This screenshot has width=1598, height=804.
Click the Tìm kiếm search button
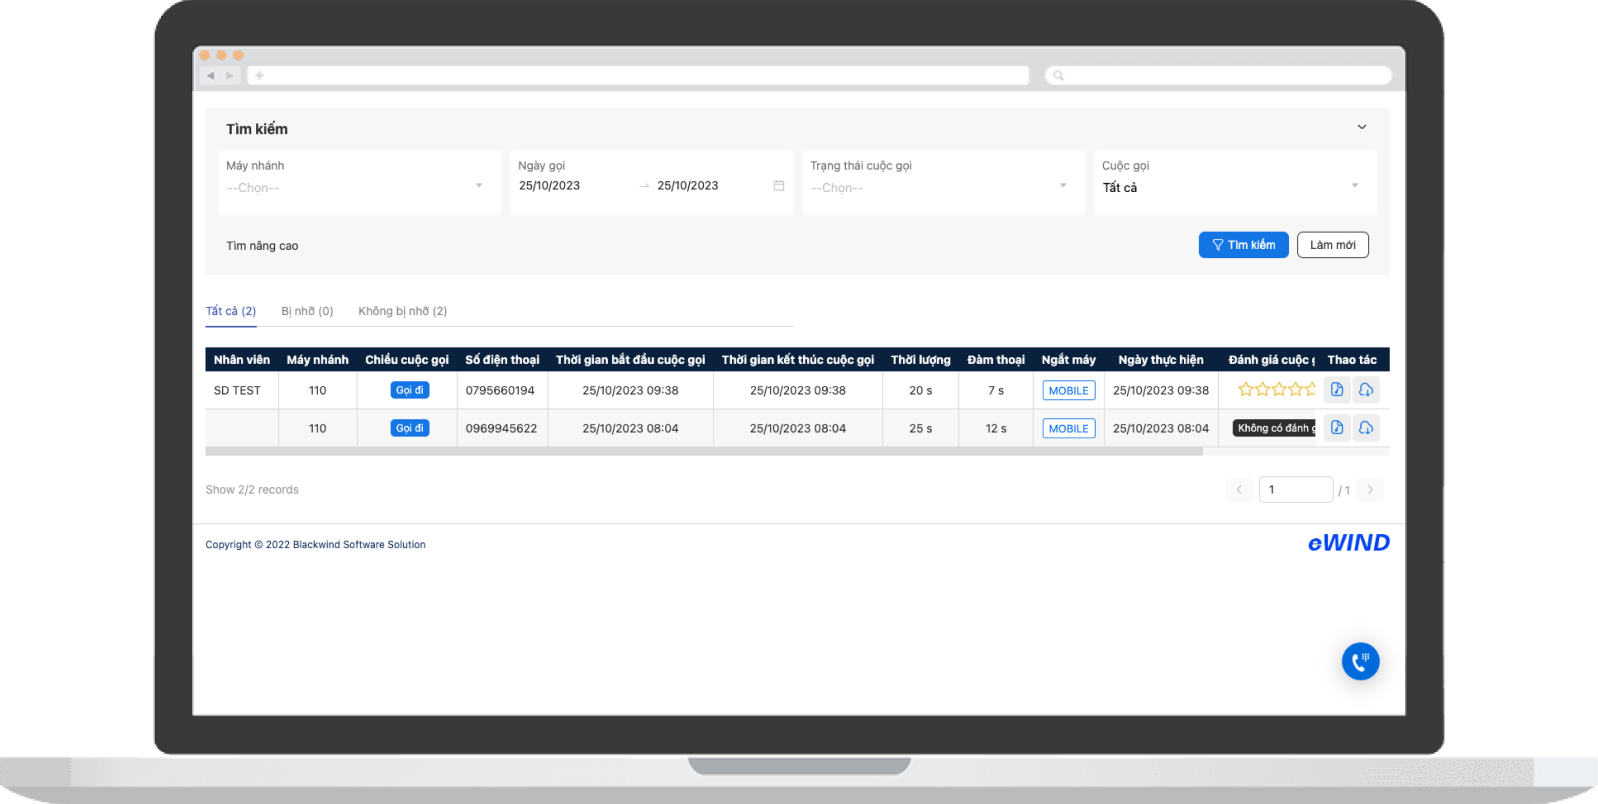click(1243, 245)
